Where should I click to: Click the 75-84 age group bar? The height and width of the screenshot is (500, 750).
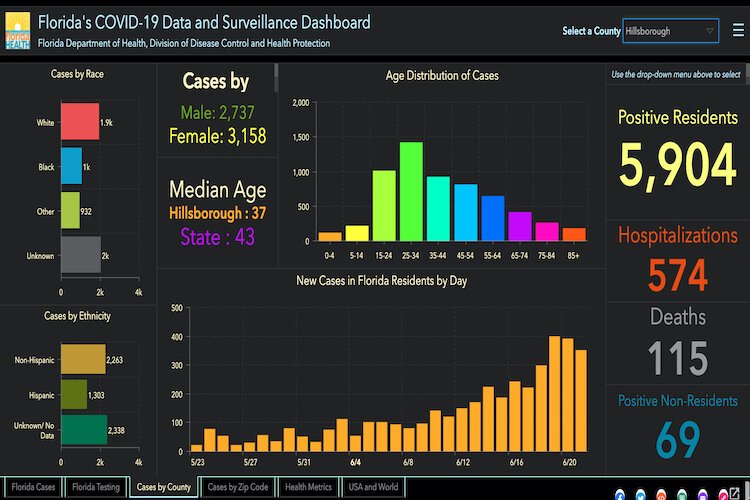click(547, 232)
